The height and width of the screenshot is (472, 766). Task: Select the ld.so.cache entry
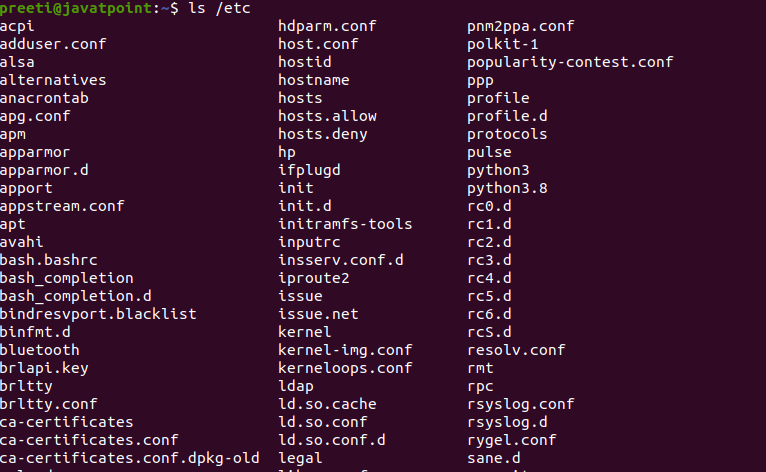[x=327, y=404]
